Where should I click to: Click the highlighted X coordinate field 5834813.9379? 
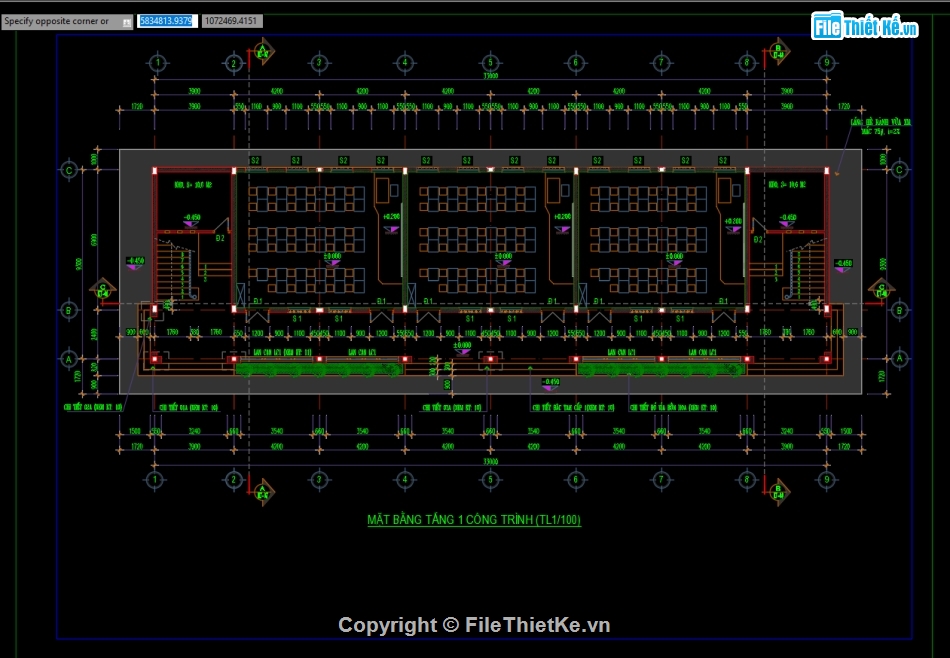[167, 21]
